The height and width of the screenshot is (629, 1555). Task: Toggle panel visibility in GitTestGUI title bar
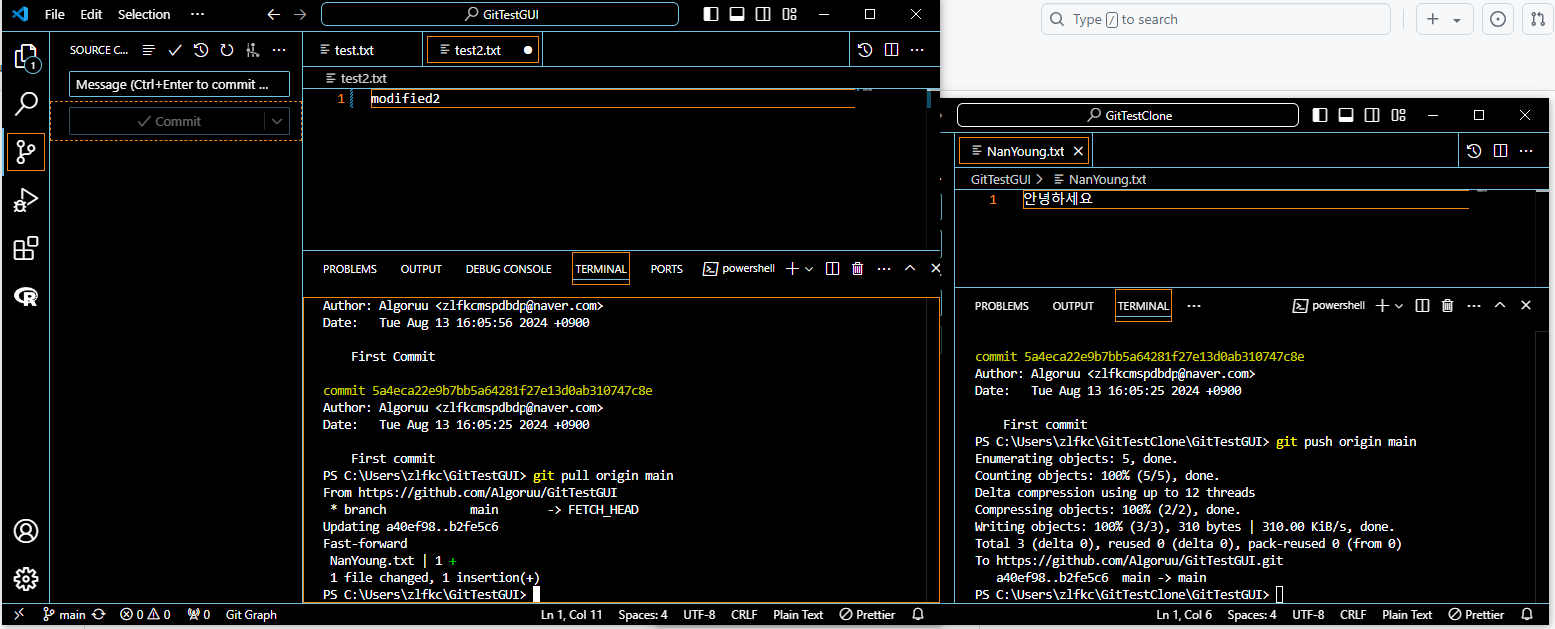(737, 15)
